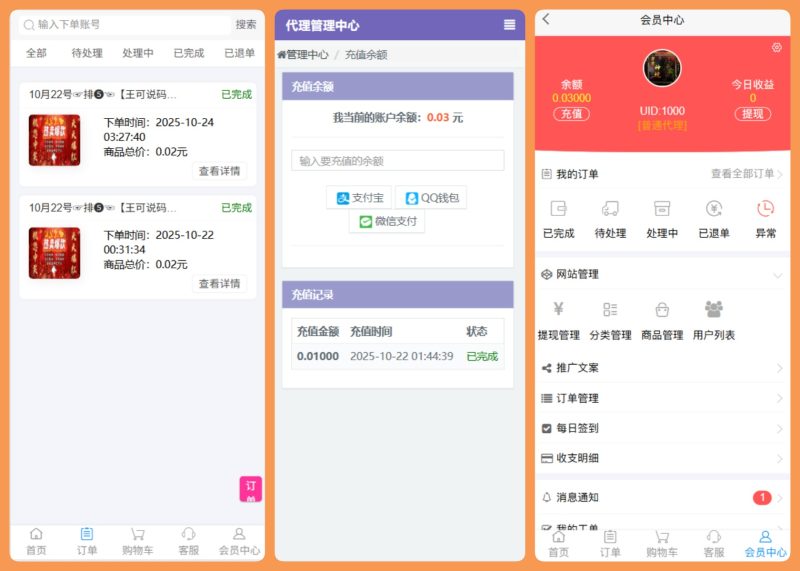The image size is (800, 571).
Task: Click the UID:1000 text
Action: pyautogui.click(x=662, y=111)
